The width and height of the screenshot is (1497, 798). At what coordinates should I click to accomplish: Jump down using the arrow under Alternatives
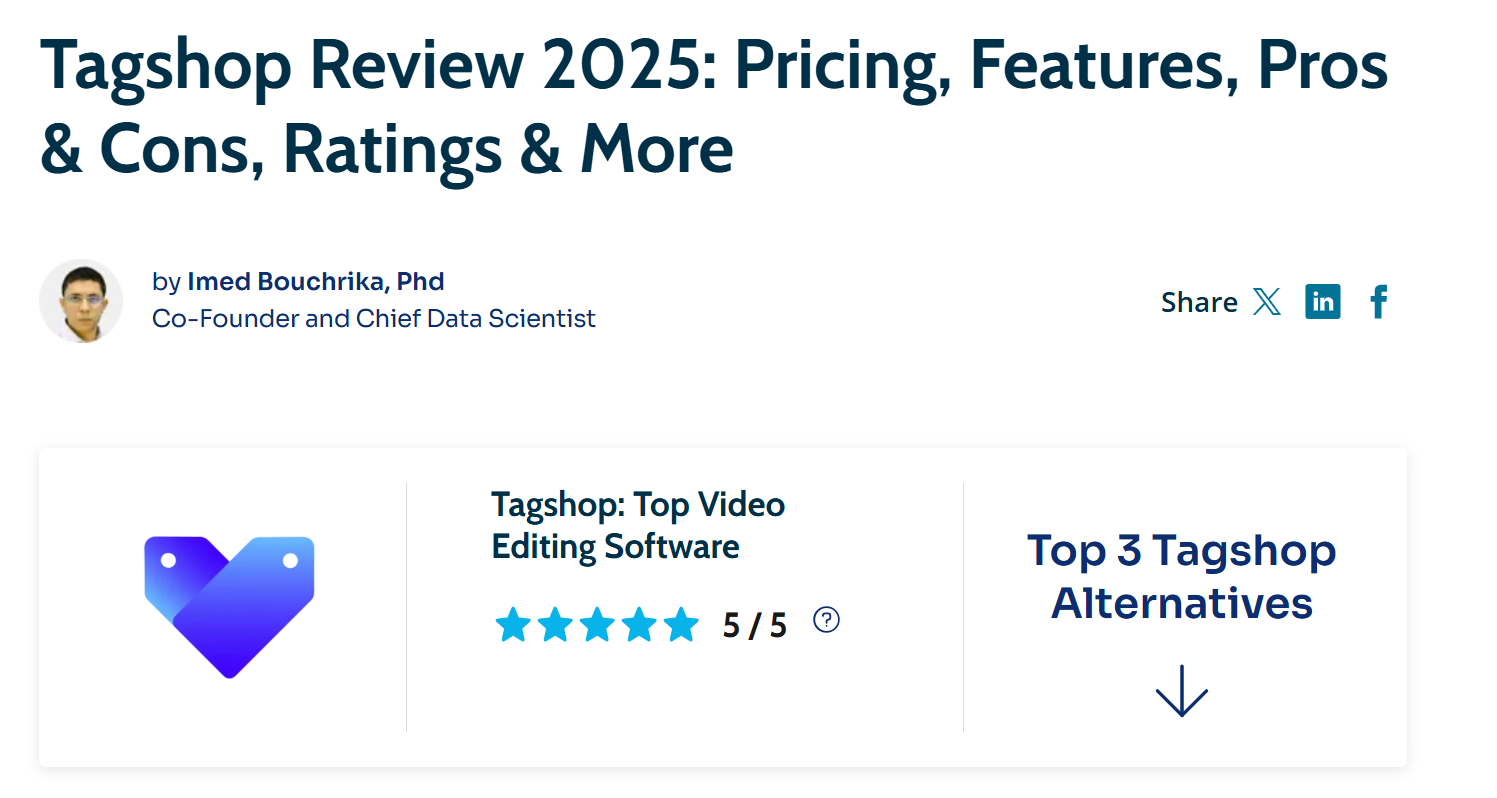point(1182,691)
